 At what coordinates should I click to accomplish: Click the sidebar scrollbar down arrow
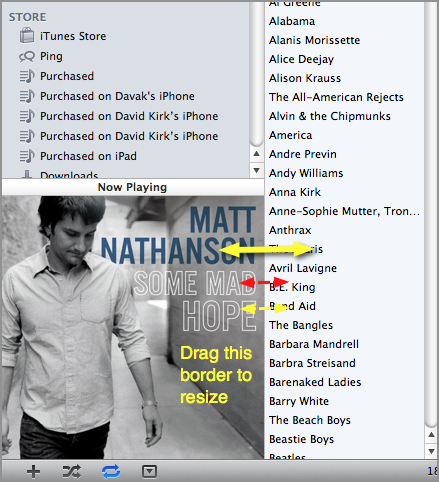256,170
